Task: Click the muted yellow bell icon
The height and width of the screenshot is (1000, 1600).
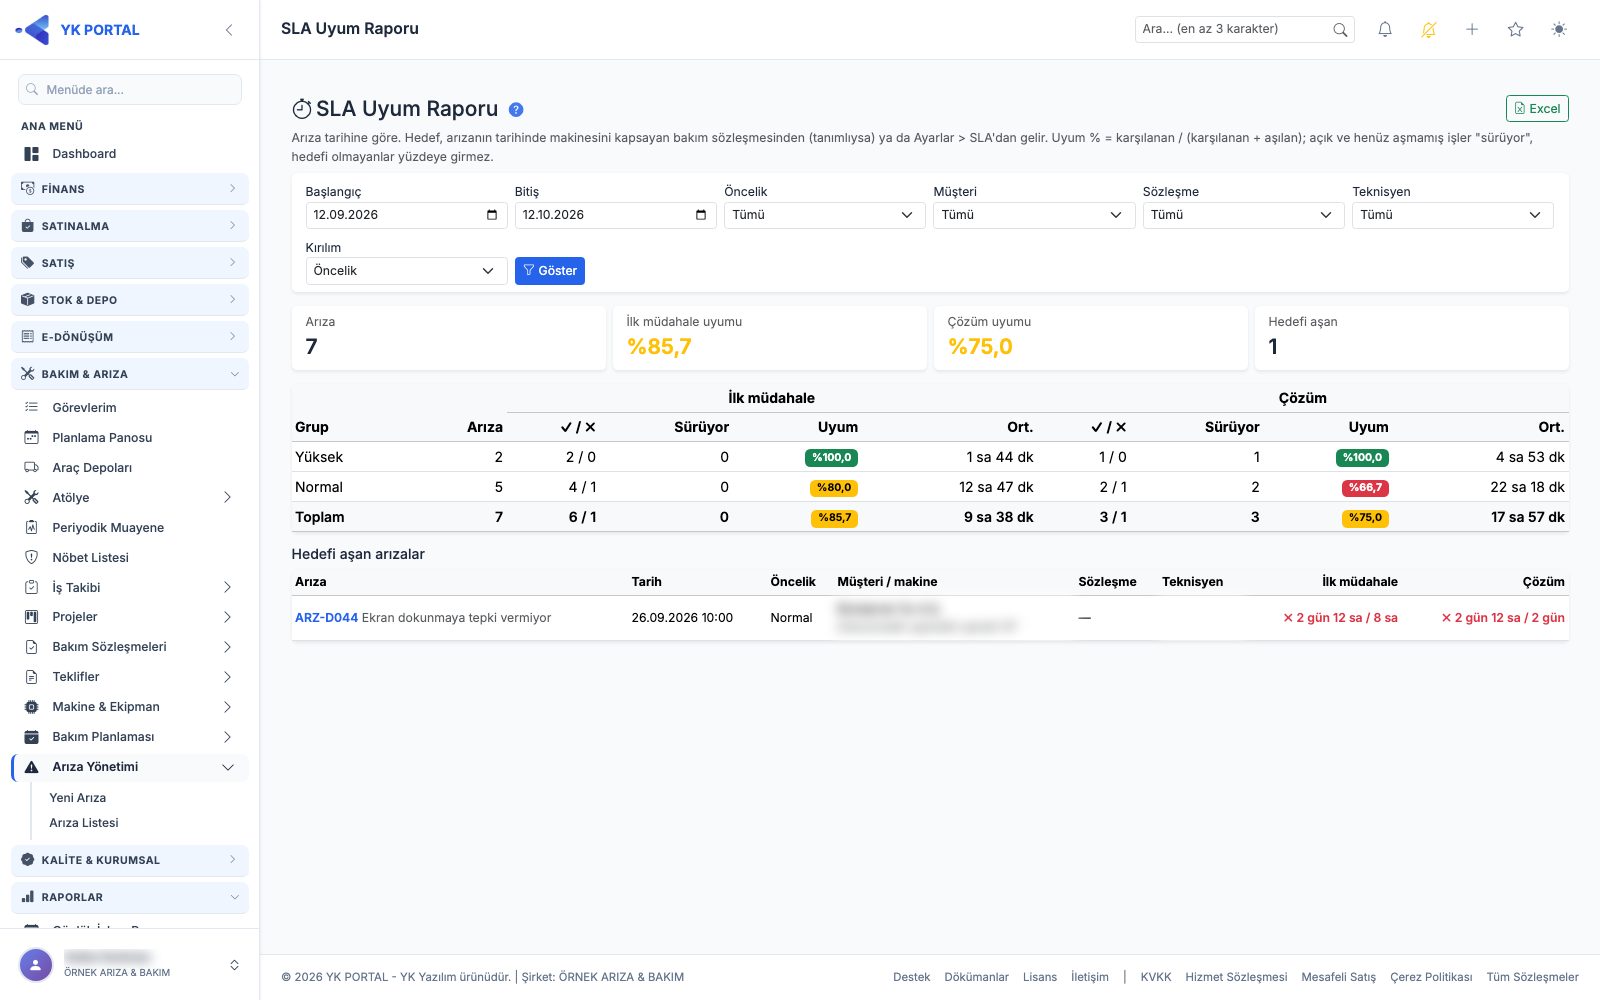Action: tap(1428, 30)
